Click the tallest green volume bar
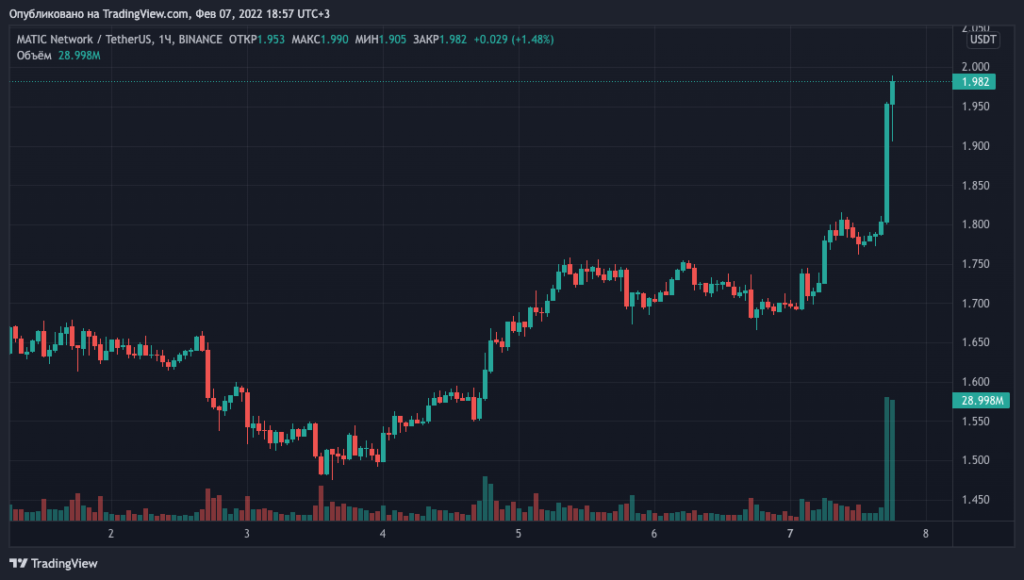Screen dimensions: 1024x580 tap(886, 458)
